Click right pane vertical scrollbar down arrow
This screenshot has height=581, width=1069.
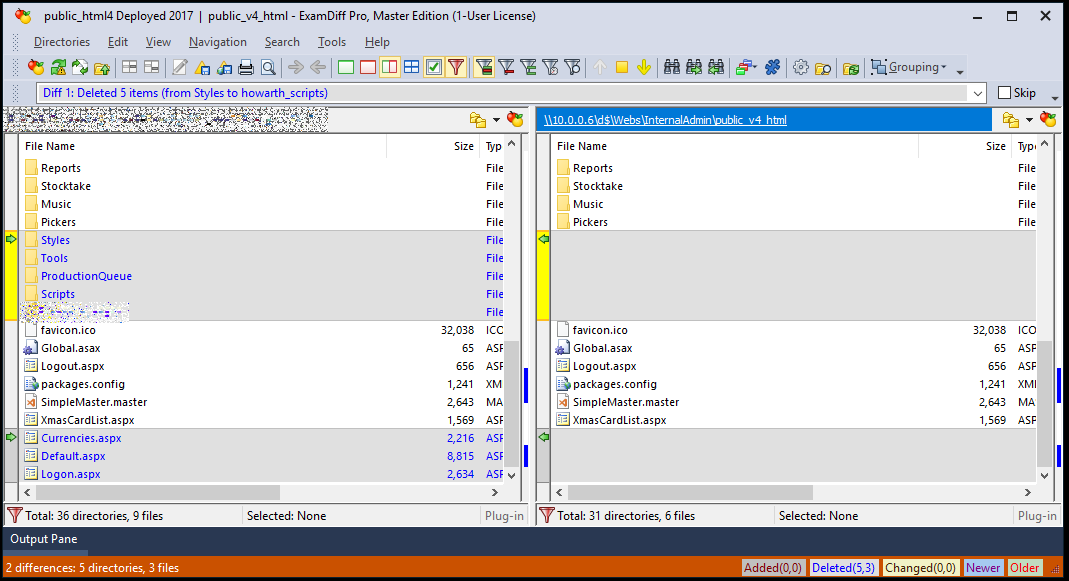click(x=1044, y=475)
